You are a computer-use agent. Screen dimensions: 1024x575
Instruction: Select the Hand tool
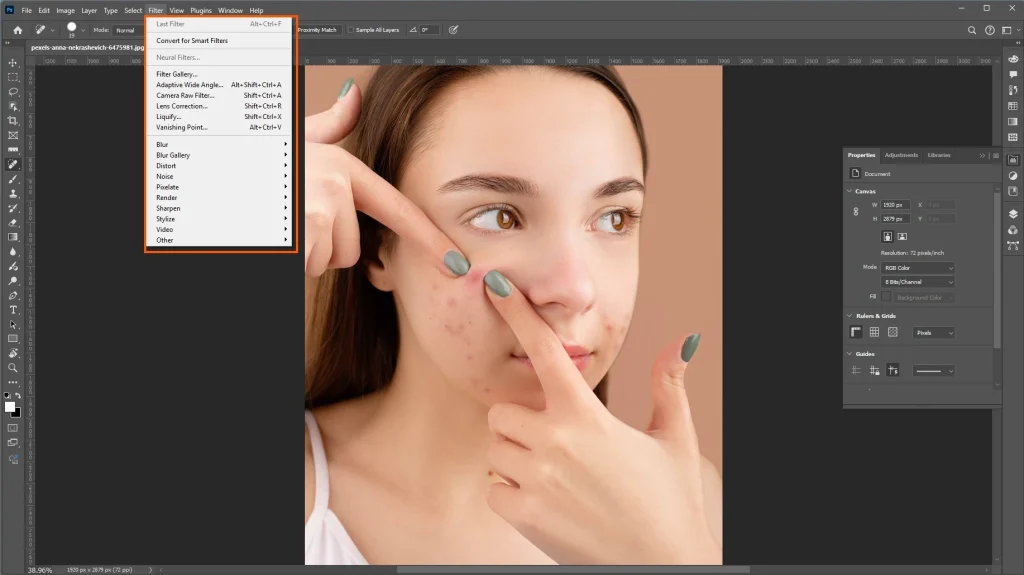(x=12, y=353)
